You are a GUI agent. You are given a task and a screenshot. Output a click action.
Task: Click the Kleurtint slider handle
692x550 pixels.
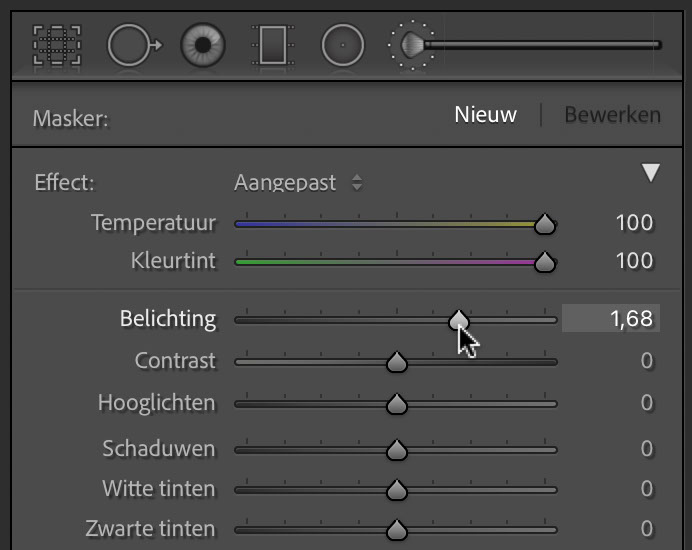[x=545, y=262]
